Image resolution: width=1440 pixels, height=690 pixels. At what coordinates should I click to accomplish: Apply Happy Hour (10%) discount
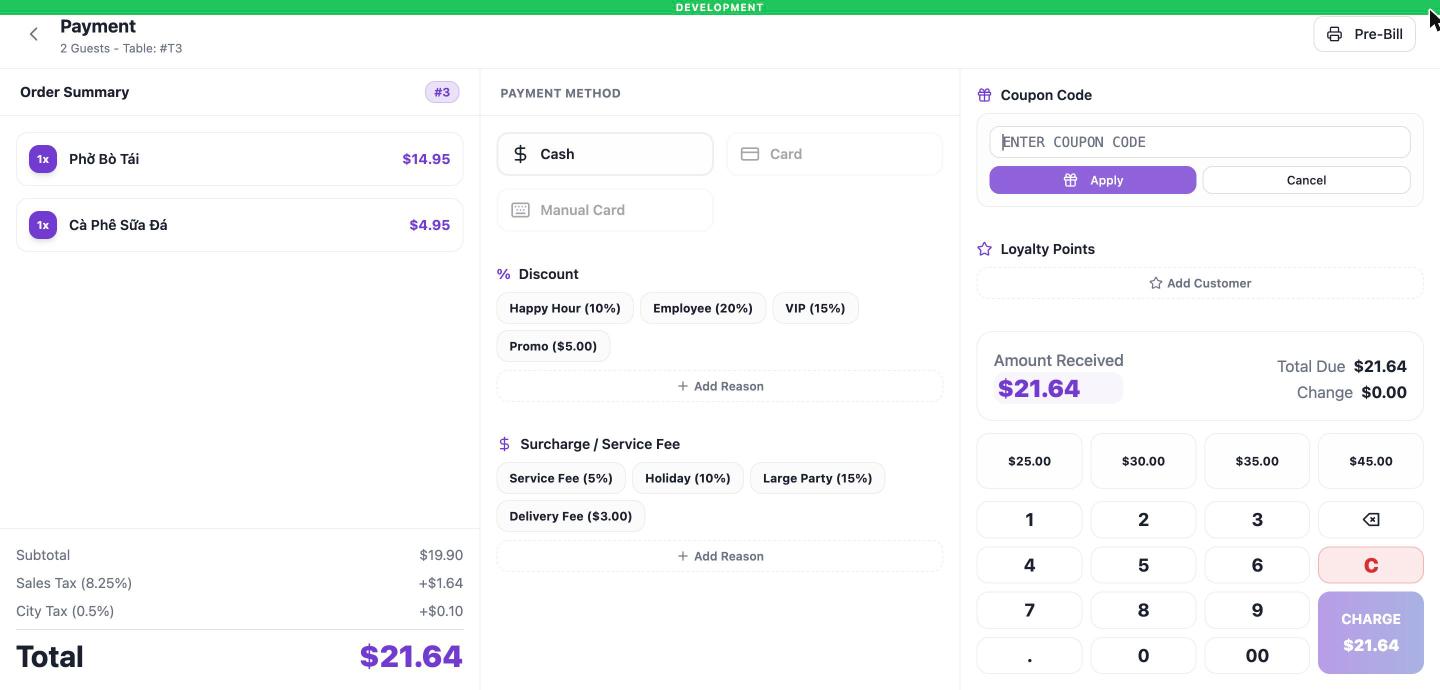click(565, 308)
